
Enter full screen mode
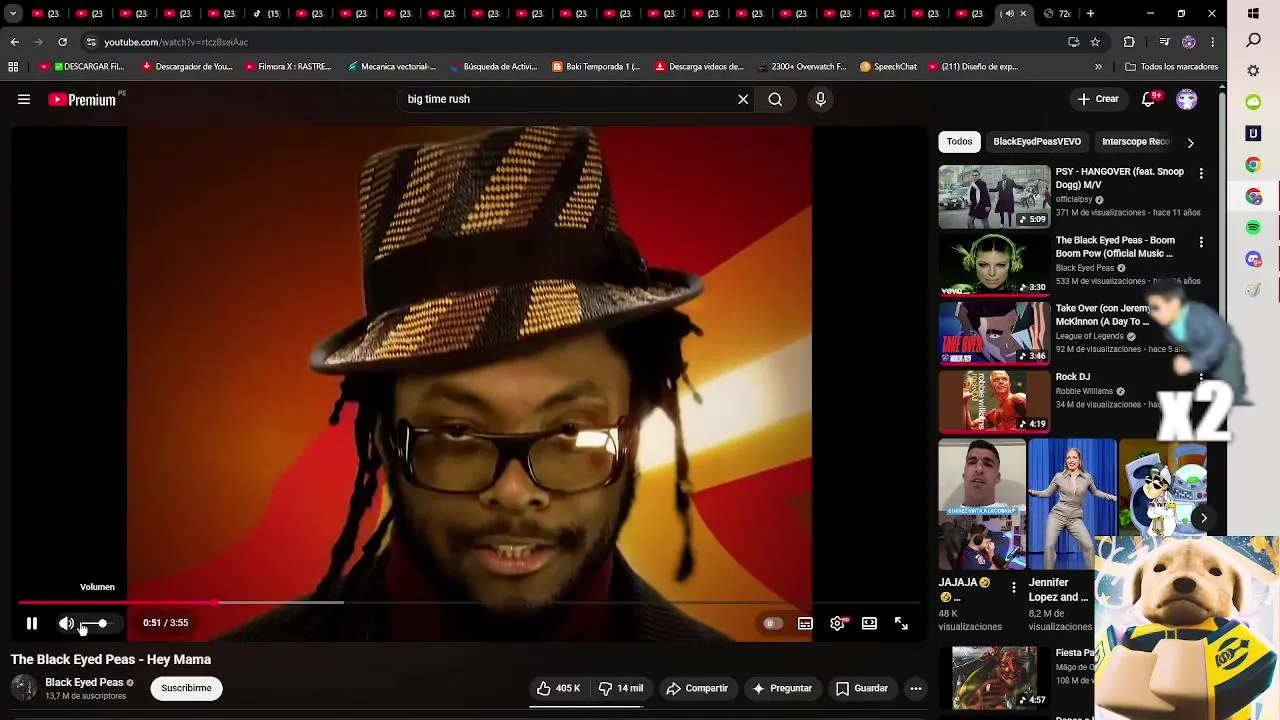click(x=901, y=623)
